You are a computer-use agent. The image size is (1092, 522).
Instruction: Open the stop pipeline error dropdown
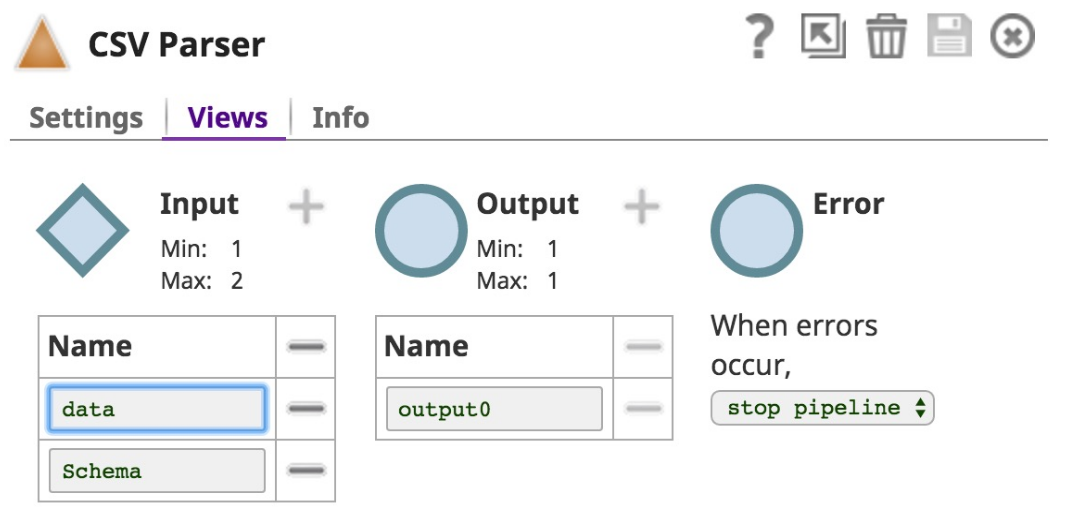pos(822,408)
